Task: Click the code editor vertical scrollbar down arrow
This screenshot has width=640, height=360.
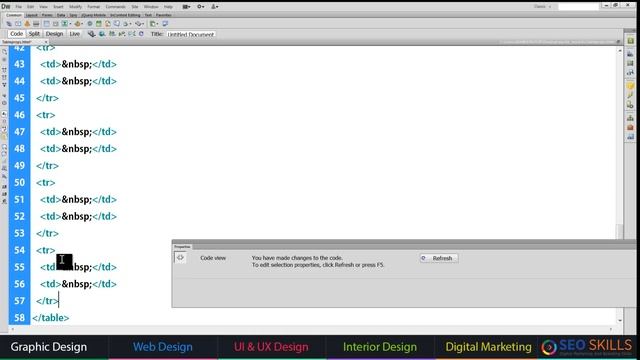Action: (620, 320)
